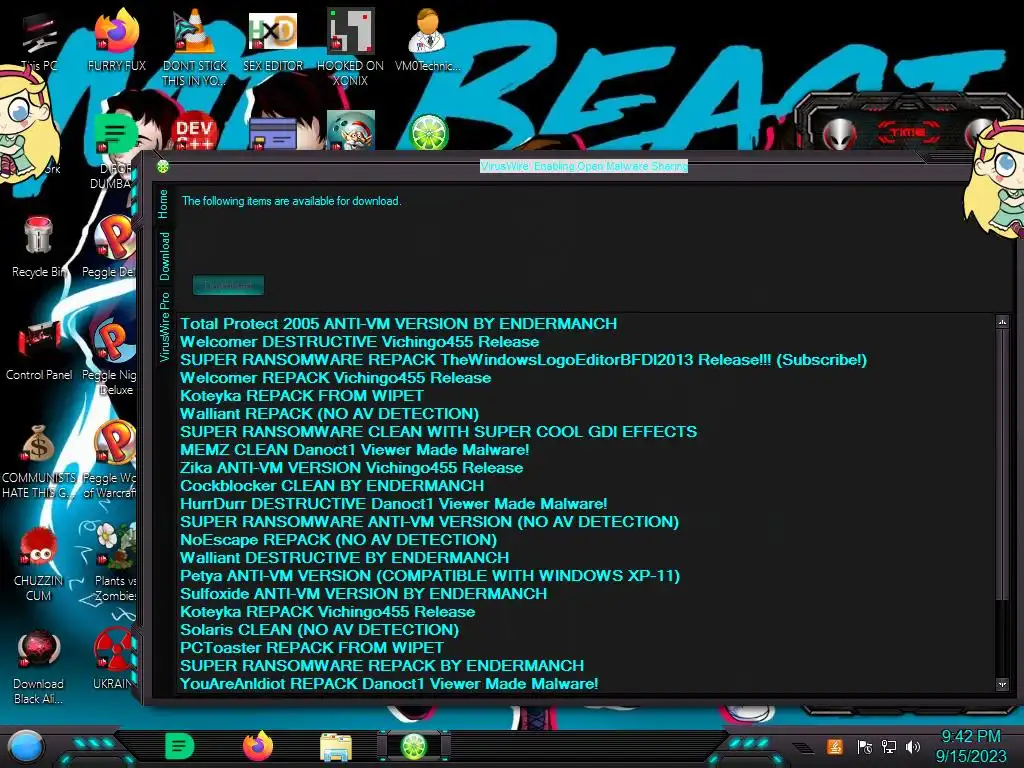Screen dimensions: 1024x768
Task: Open File Explorer from taskbar
Action: pyautogui.click(x=336, y=747)
